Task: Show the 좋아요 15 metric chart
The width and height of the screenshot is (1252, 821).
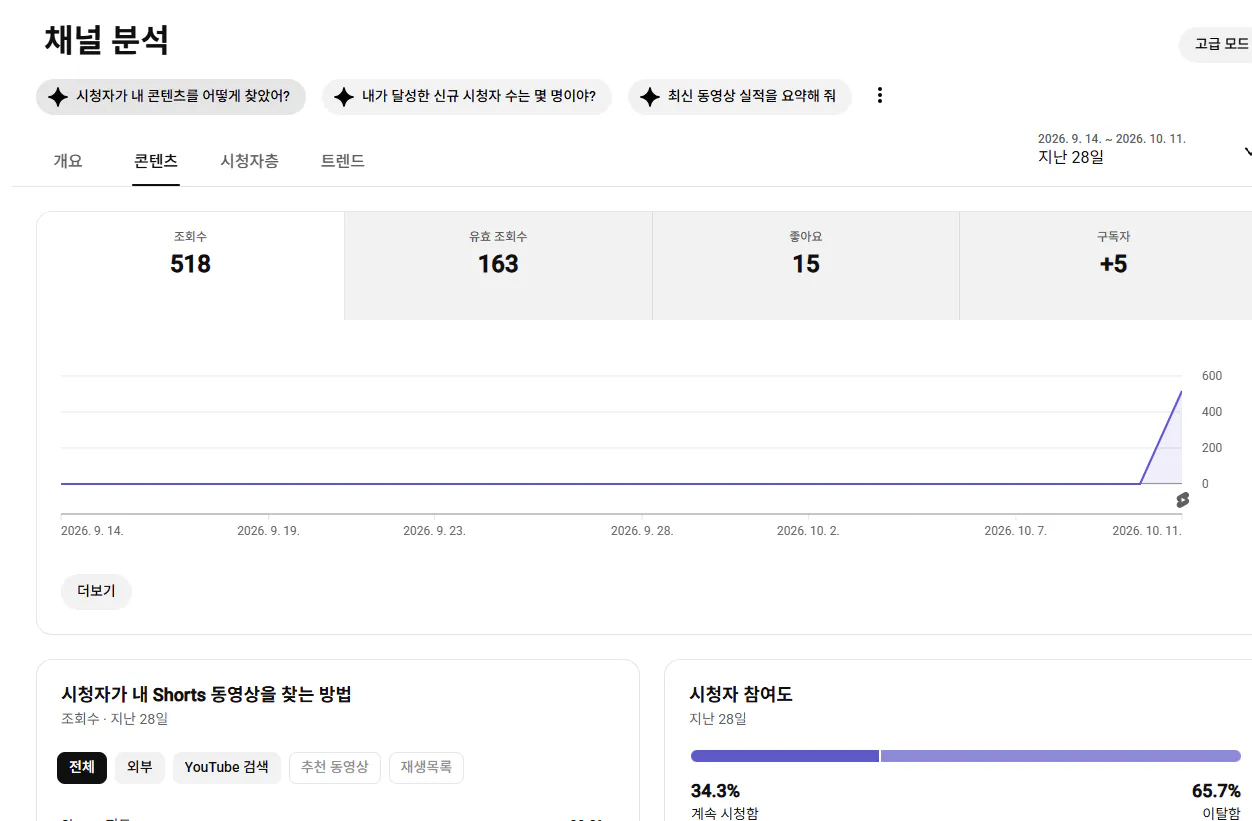Action: 806,266
